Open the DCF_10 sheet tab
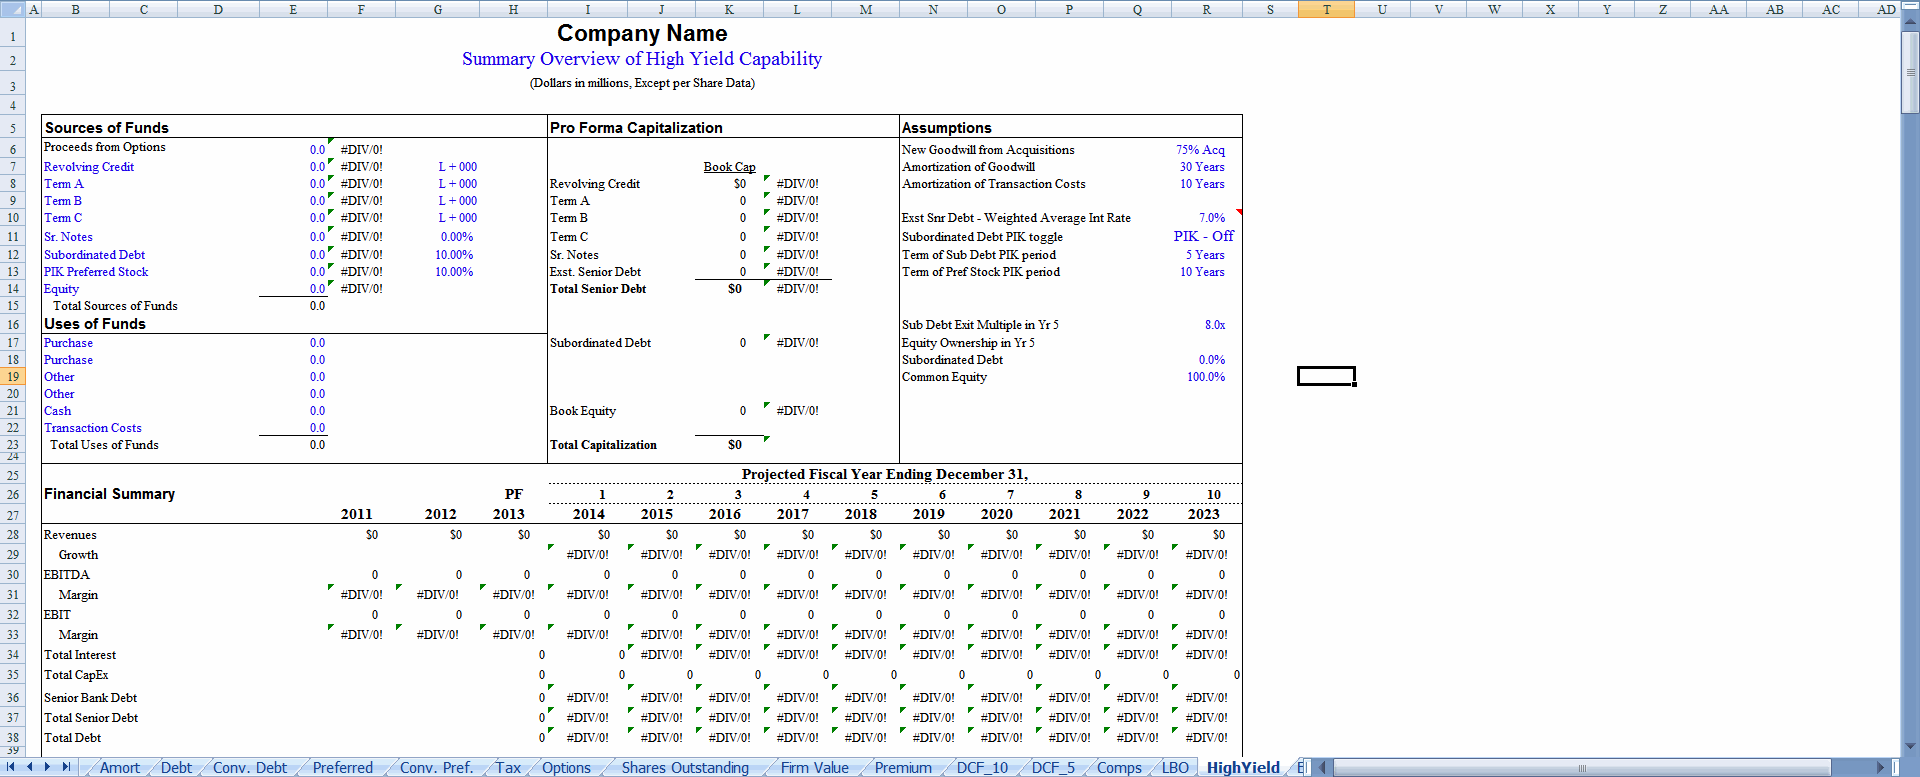 click(982, 767)
